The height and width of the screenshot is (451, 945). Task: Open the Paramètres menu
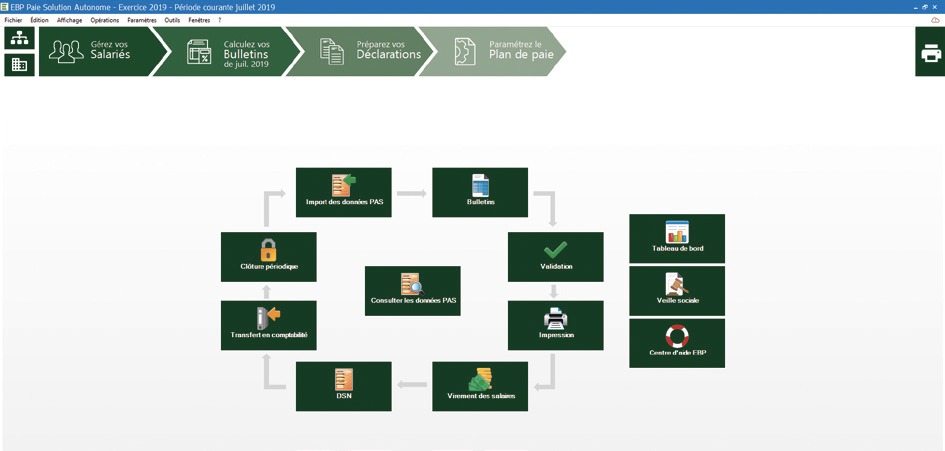tap(142, 20)
